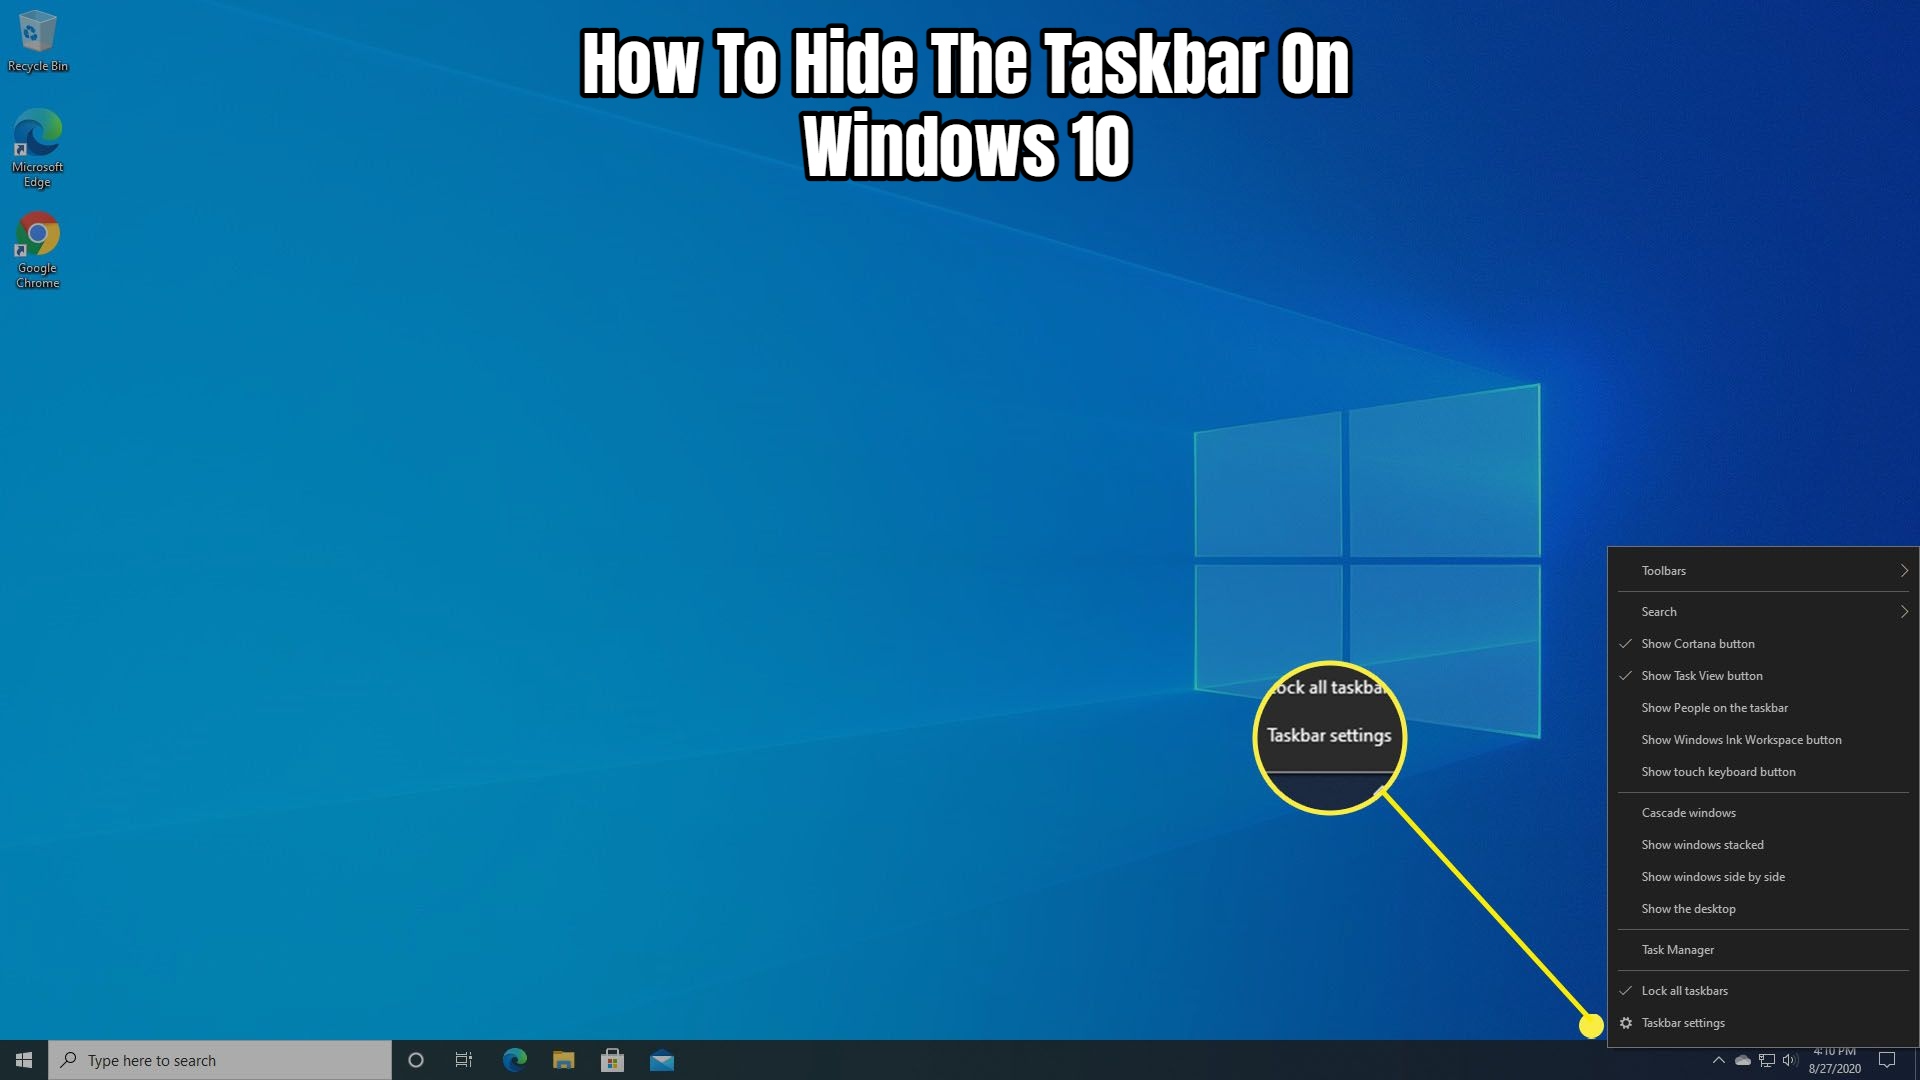Toggle Lock all taskbars checkbox
1920x1080 pixels.
(x=1684, y=990)
